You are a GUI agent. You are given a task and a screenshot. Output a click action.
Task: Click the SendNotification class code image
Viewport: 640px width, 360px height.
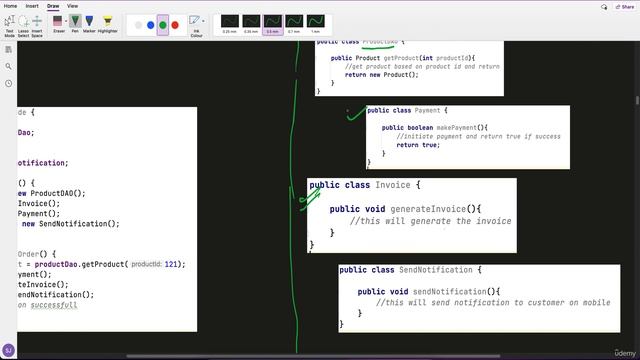tap(479, 298)
